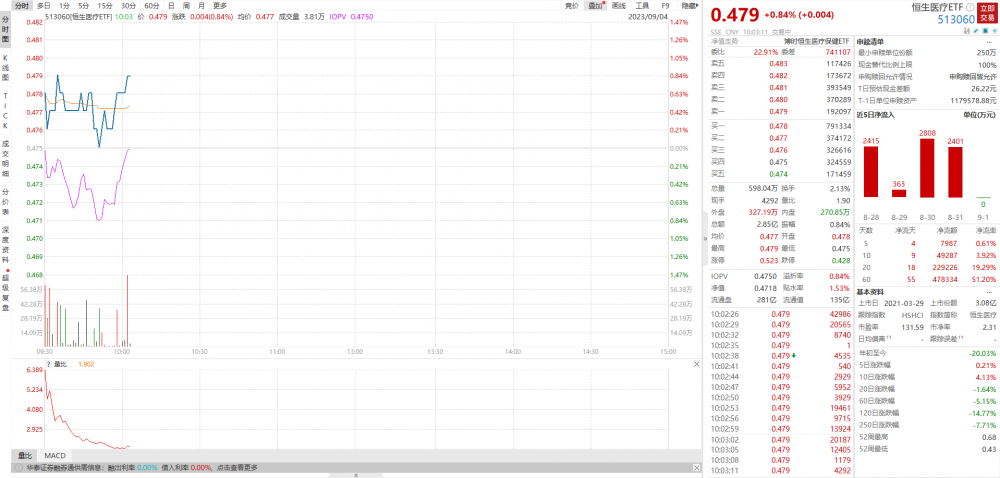Viewport: 1000px width, 478px height.
Task: Click the collapse arrow left of quote panel
Action: tap(705, 238)
